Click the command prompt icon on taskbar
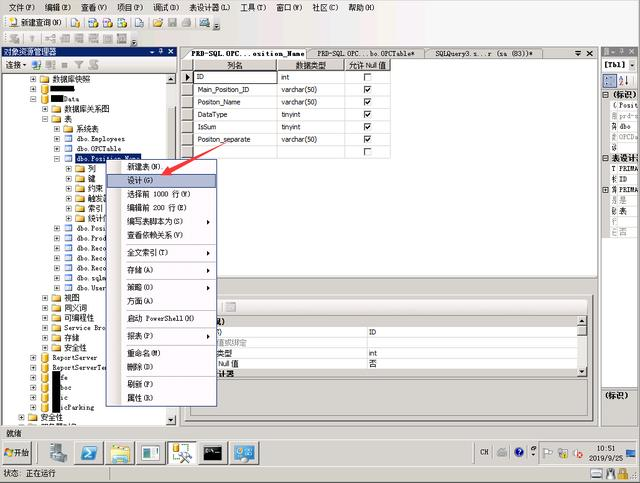The height and width of the screenshot is (483, 640). 213,453
